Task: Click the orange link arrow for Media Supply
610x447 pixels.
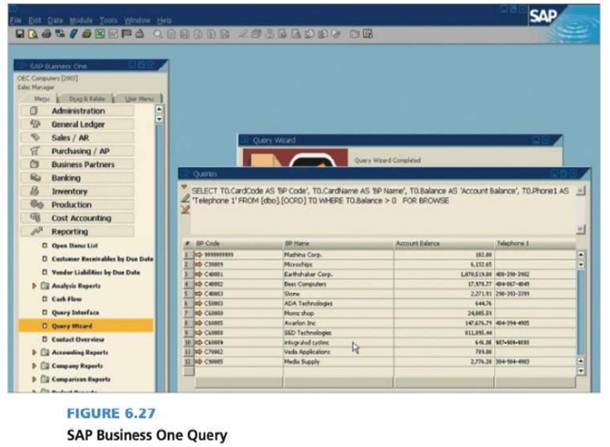Action: tap(198, 362)
